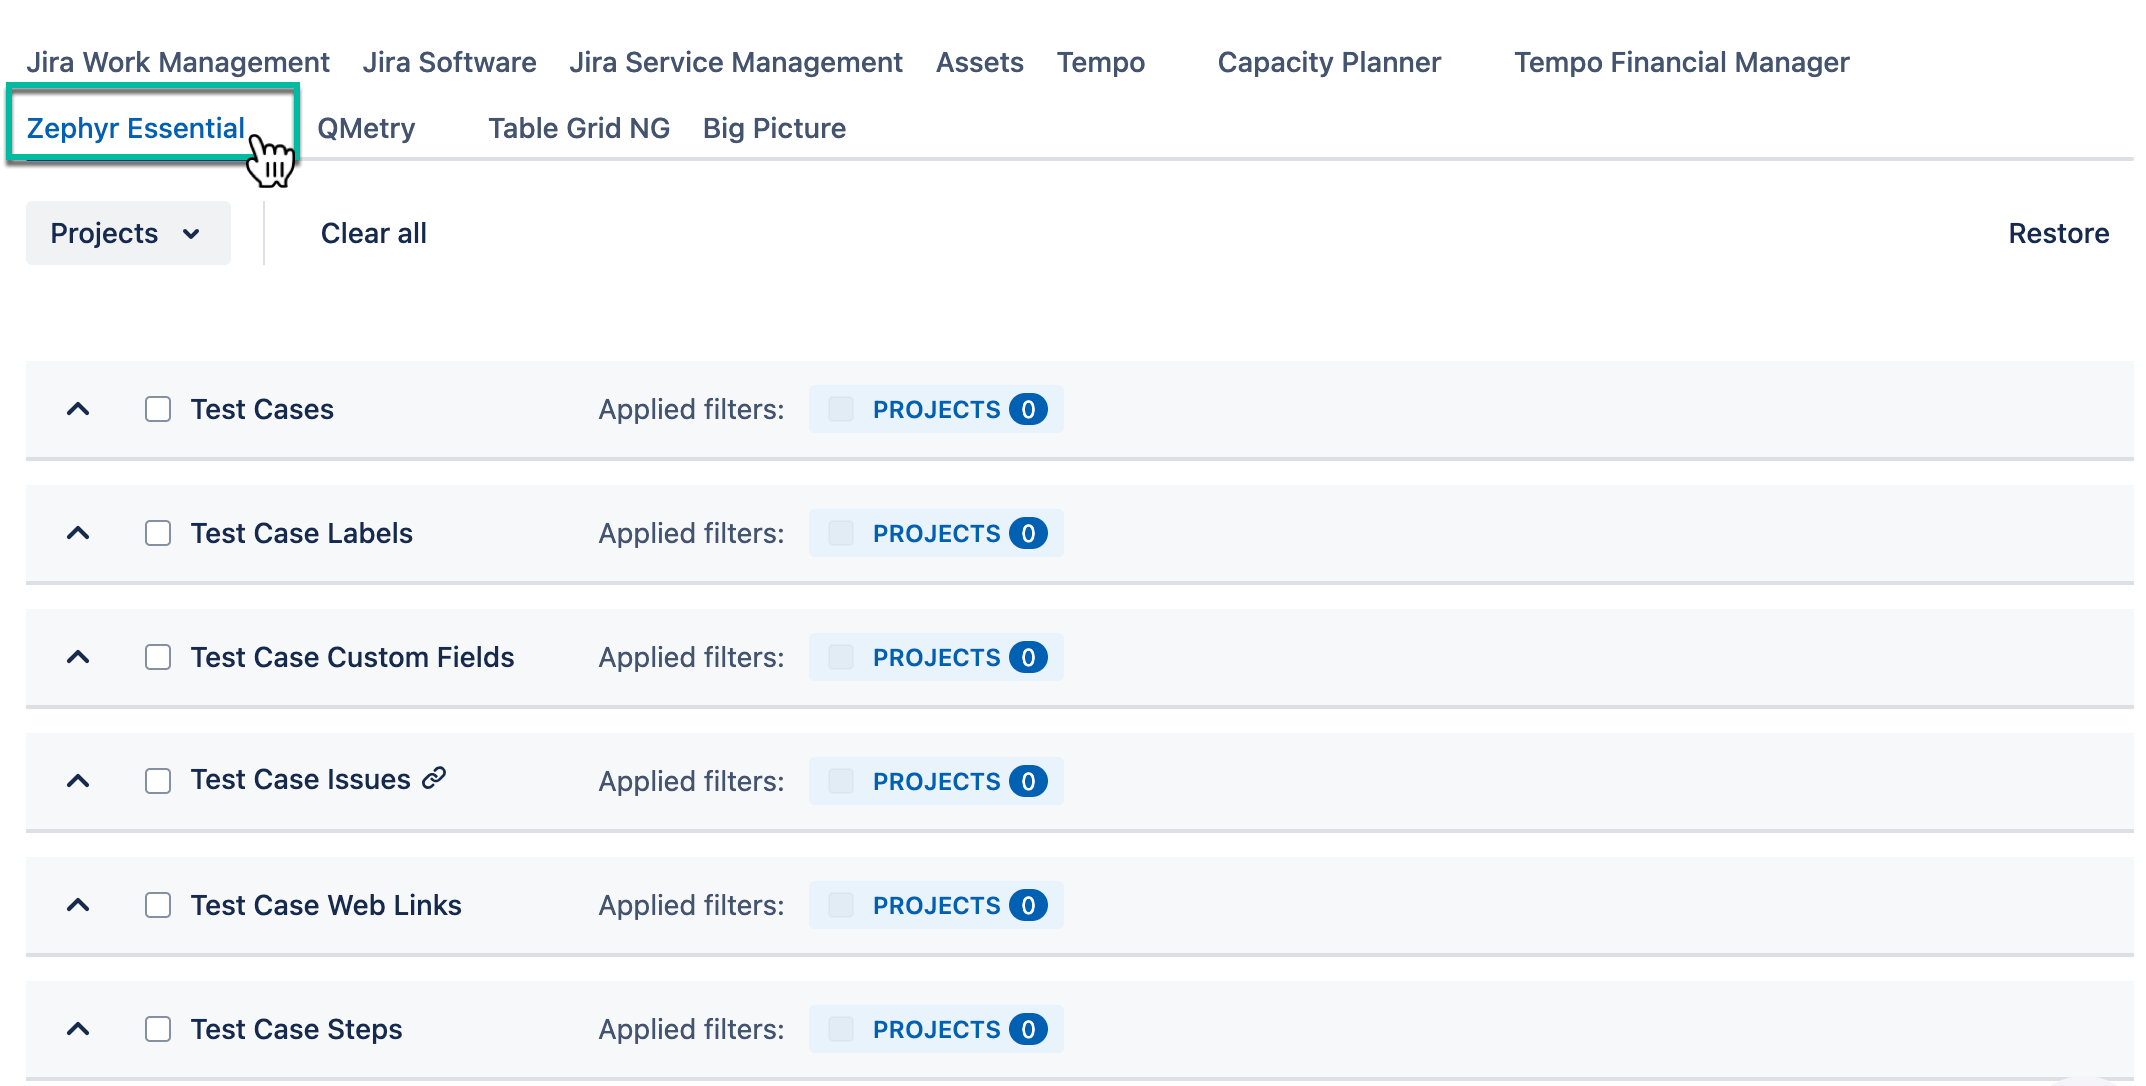This screenshot has height=1086, width=2146.
Task: Collapse the Test Case Custom Fields row
Action: (x=78, y=657)
